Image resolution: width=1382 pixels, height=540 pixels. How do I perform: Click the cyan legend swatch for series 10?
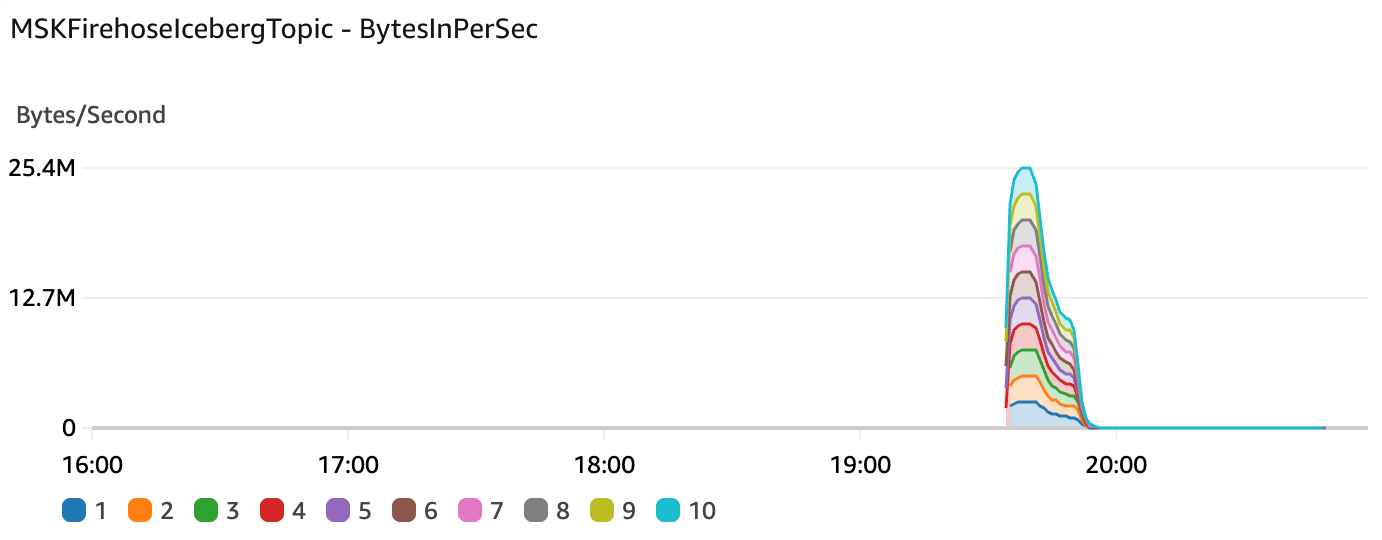pos(667,511)
